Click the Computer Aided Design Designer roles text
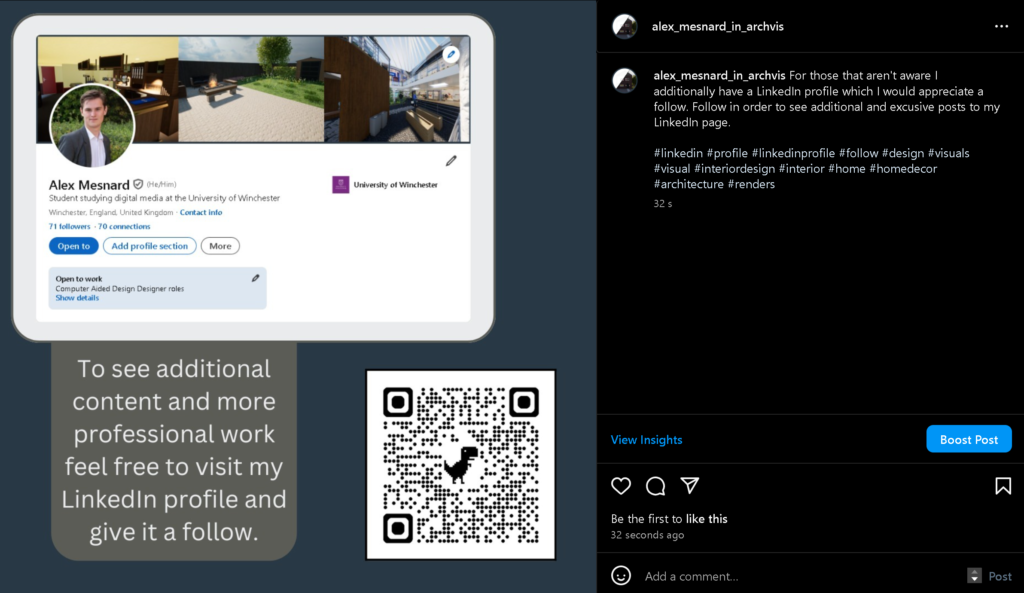 (120, 289)
